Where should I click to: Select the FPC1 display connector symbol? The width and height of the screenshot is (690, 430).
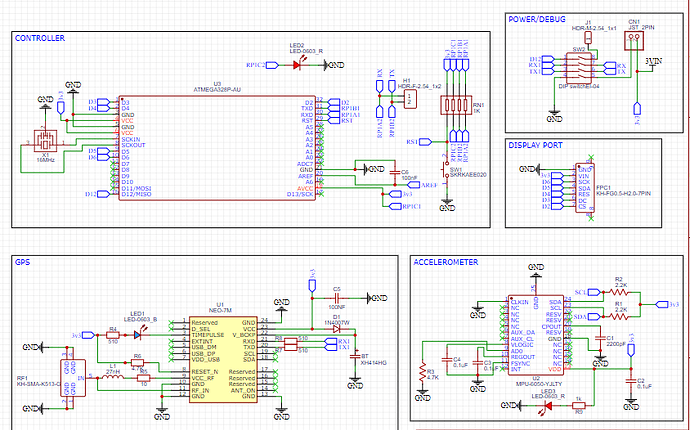pyautogui.click(x=585, y=188)
